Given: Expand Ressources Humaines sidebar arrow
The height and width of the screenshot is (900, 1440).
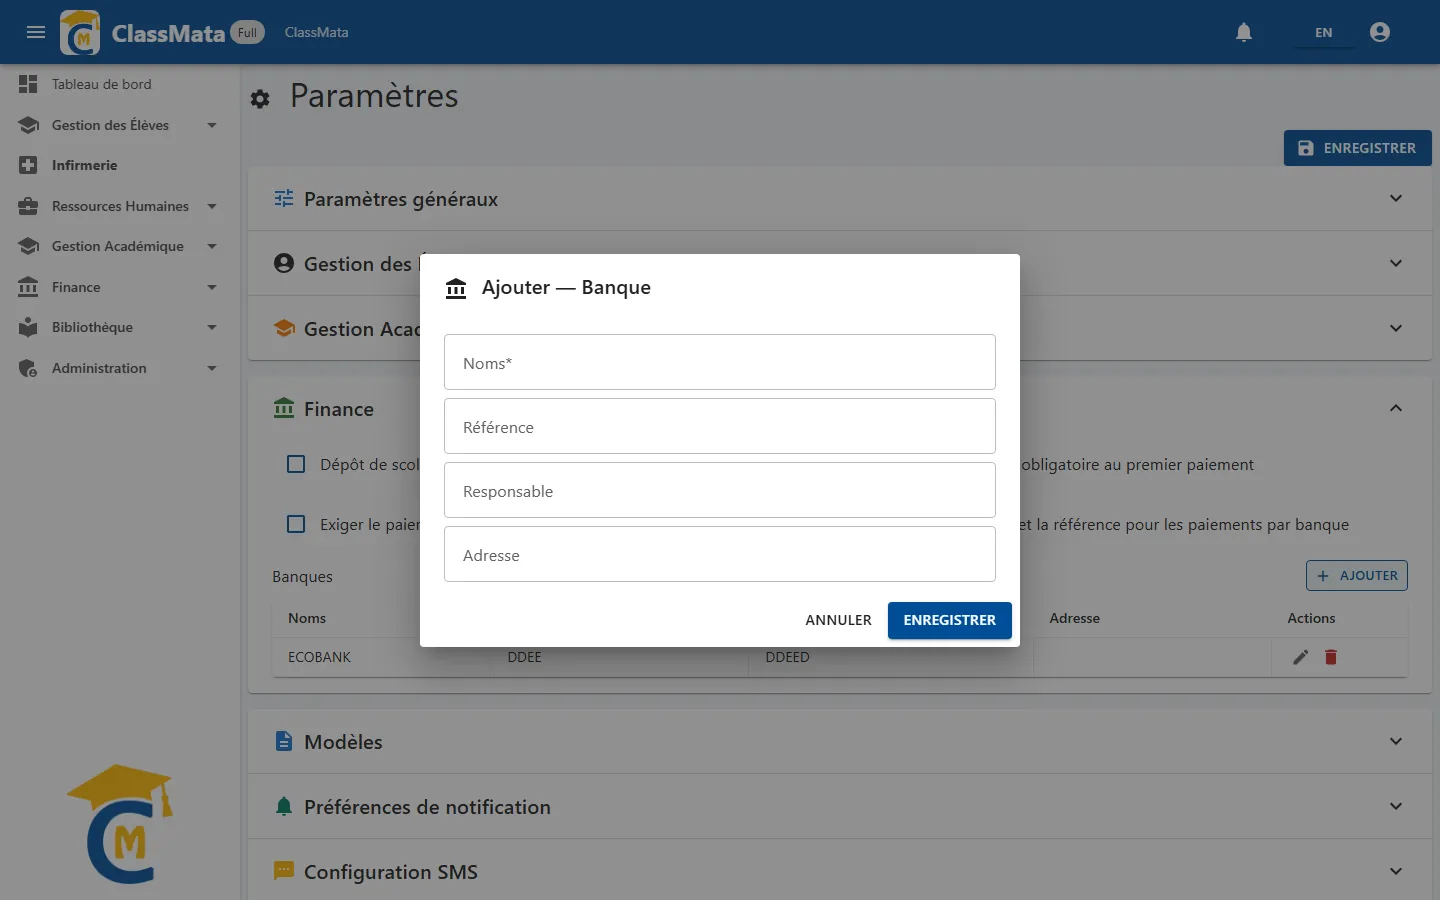Looking at the screenshot, I should (212, 206).
